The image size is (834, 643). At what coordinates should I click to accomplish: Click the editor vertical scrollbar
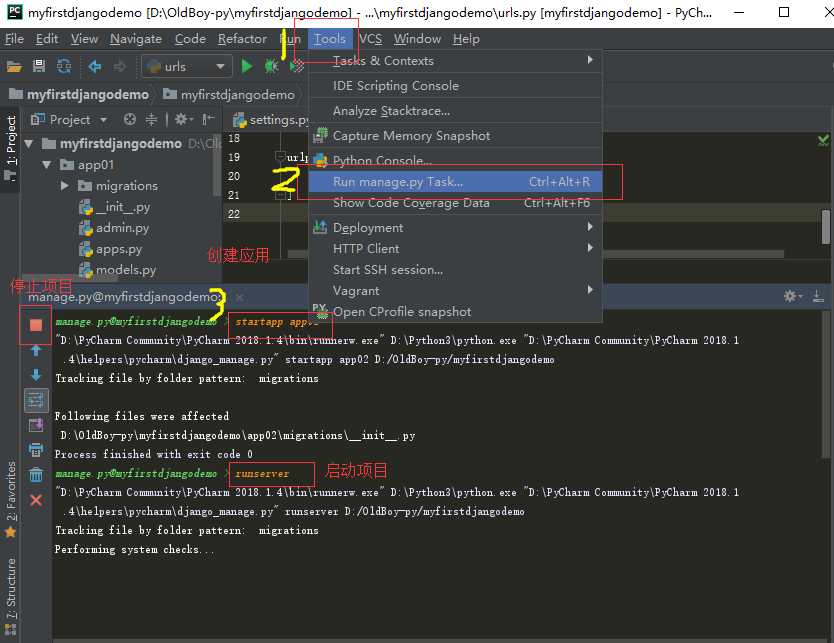(x=825, y=227)
